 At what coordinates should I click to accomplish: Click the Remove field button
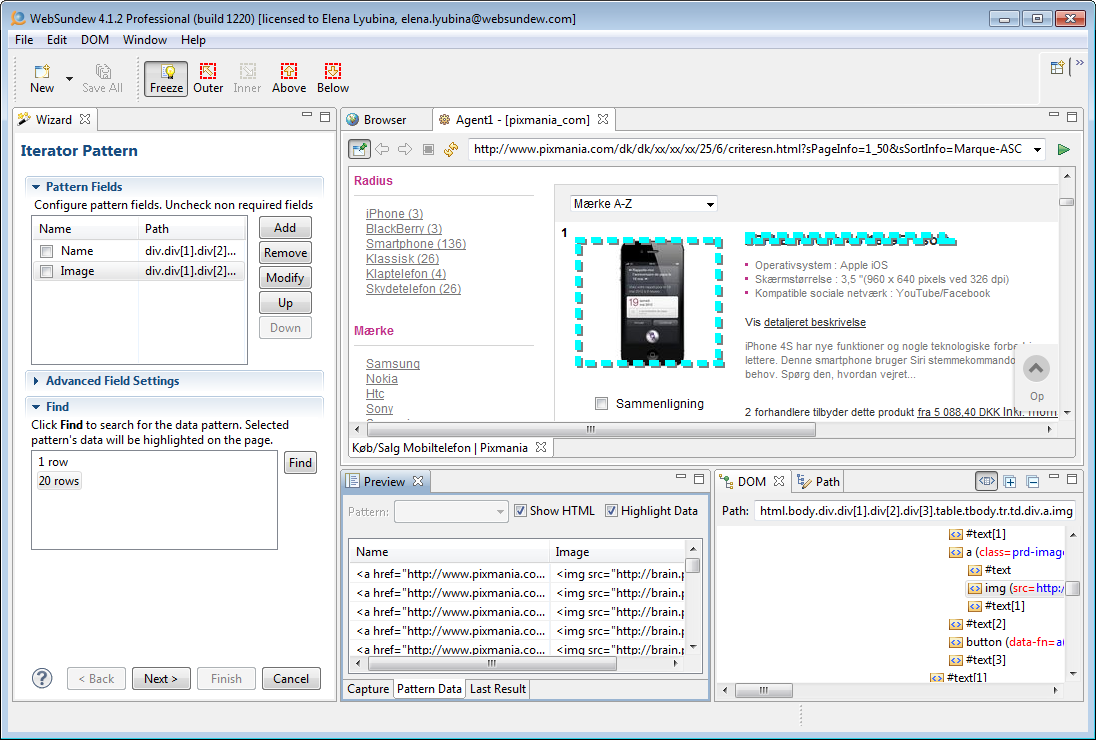coord(285,253)
